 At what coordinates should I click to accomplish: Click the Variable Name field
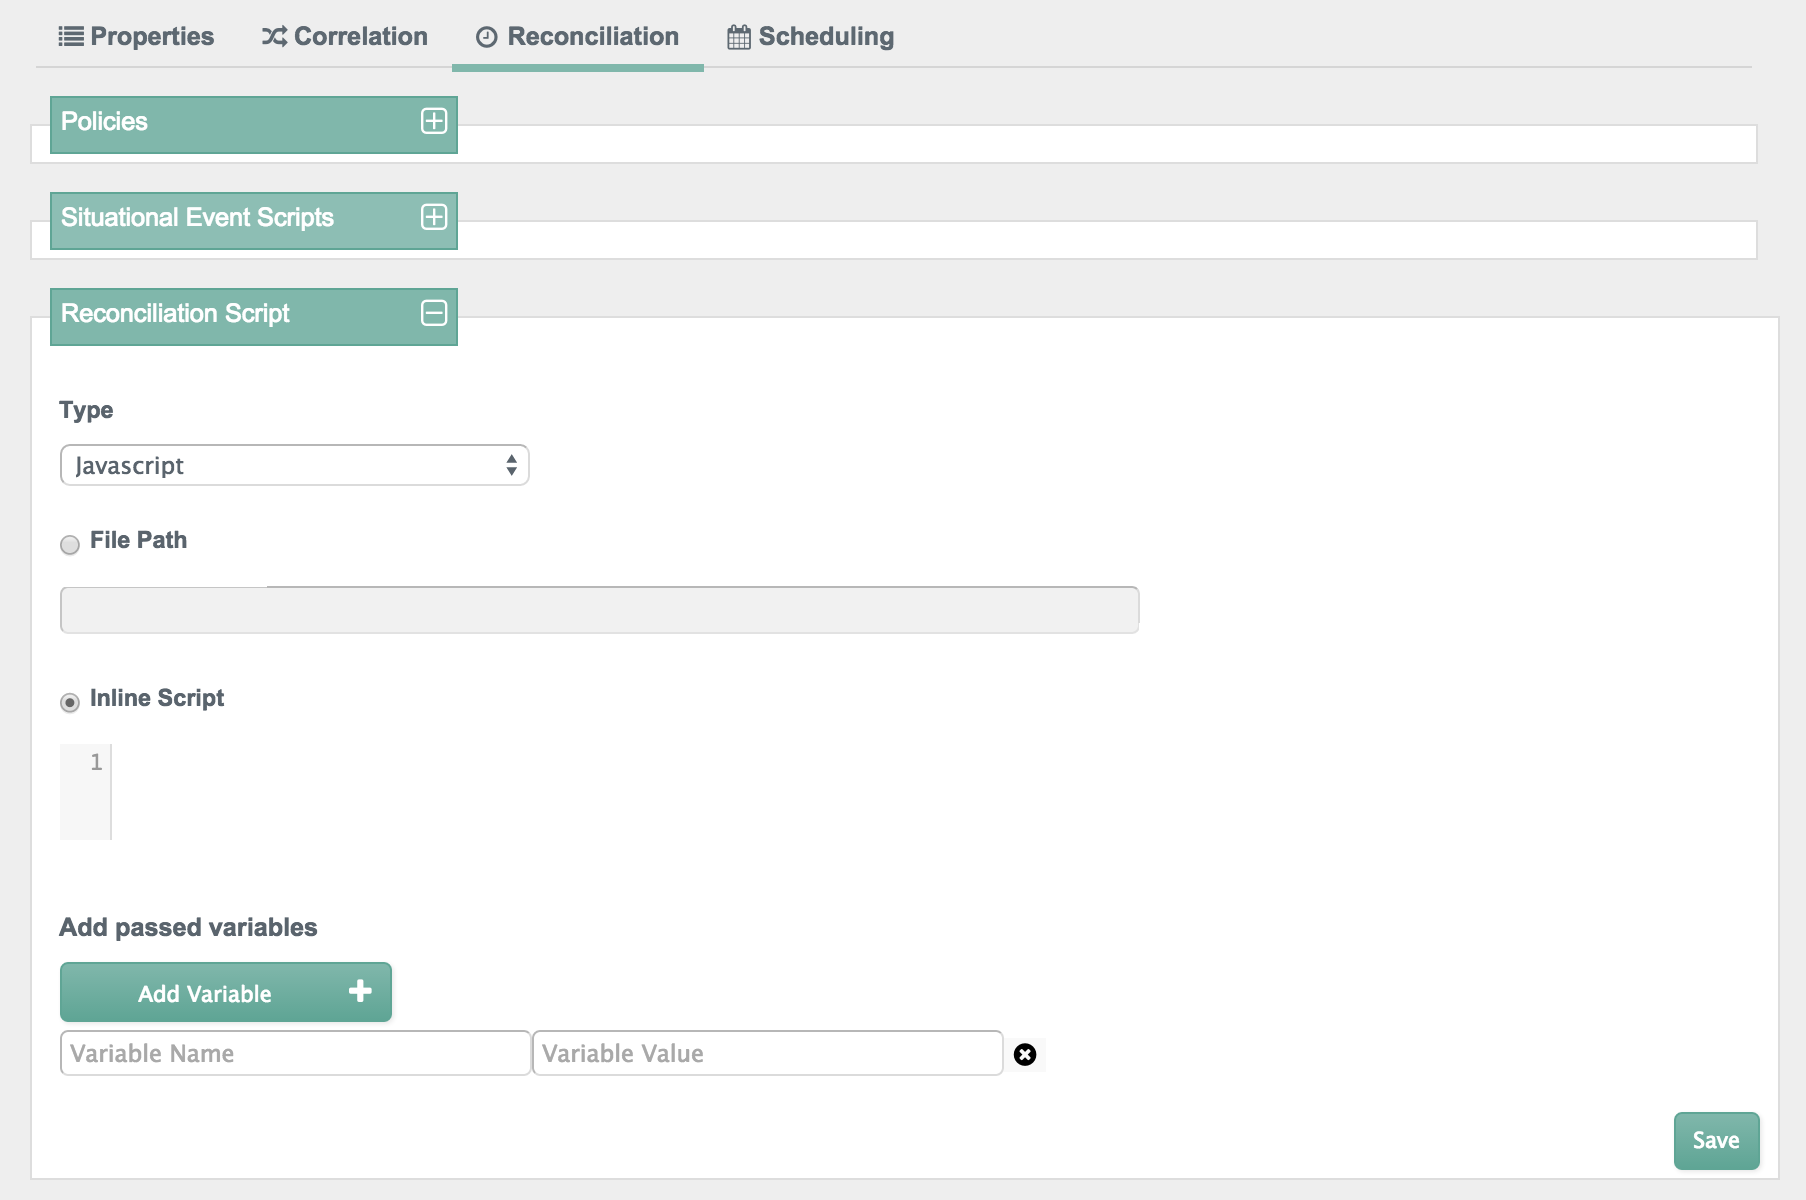pos(295,1053)
